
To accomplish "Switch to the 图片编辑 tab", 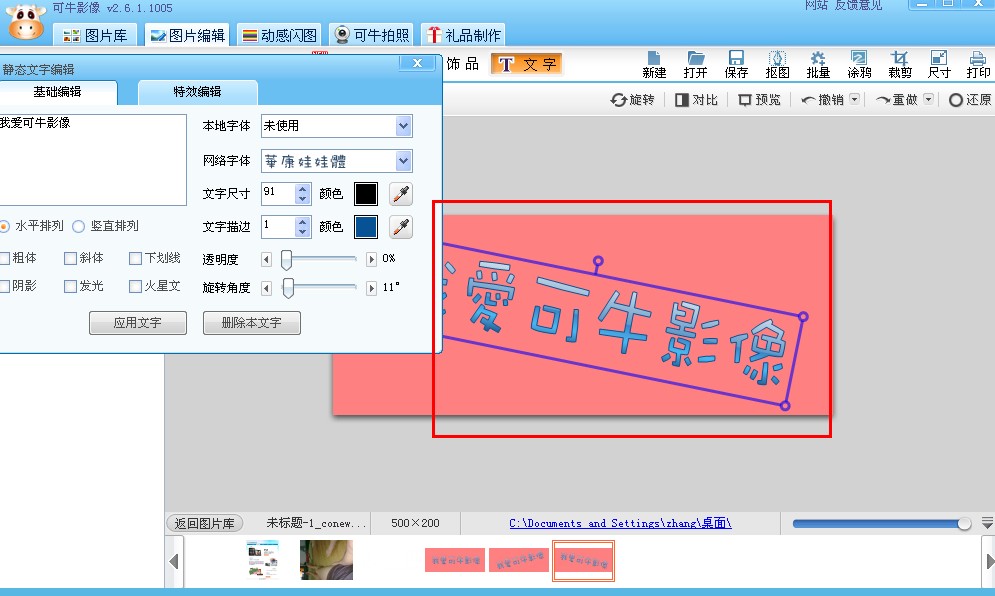I will click(x=188, y=36).
